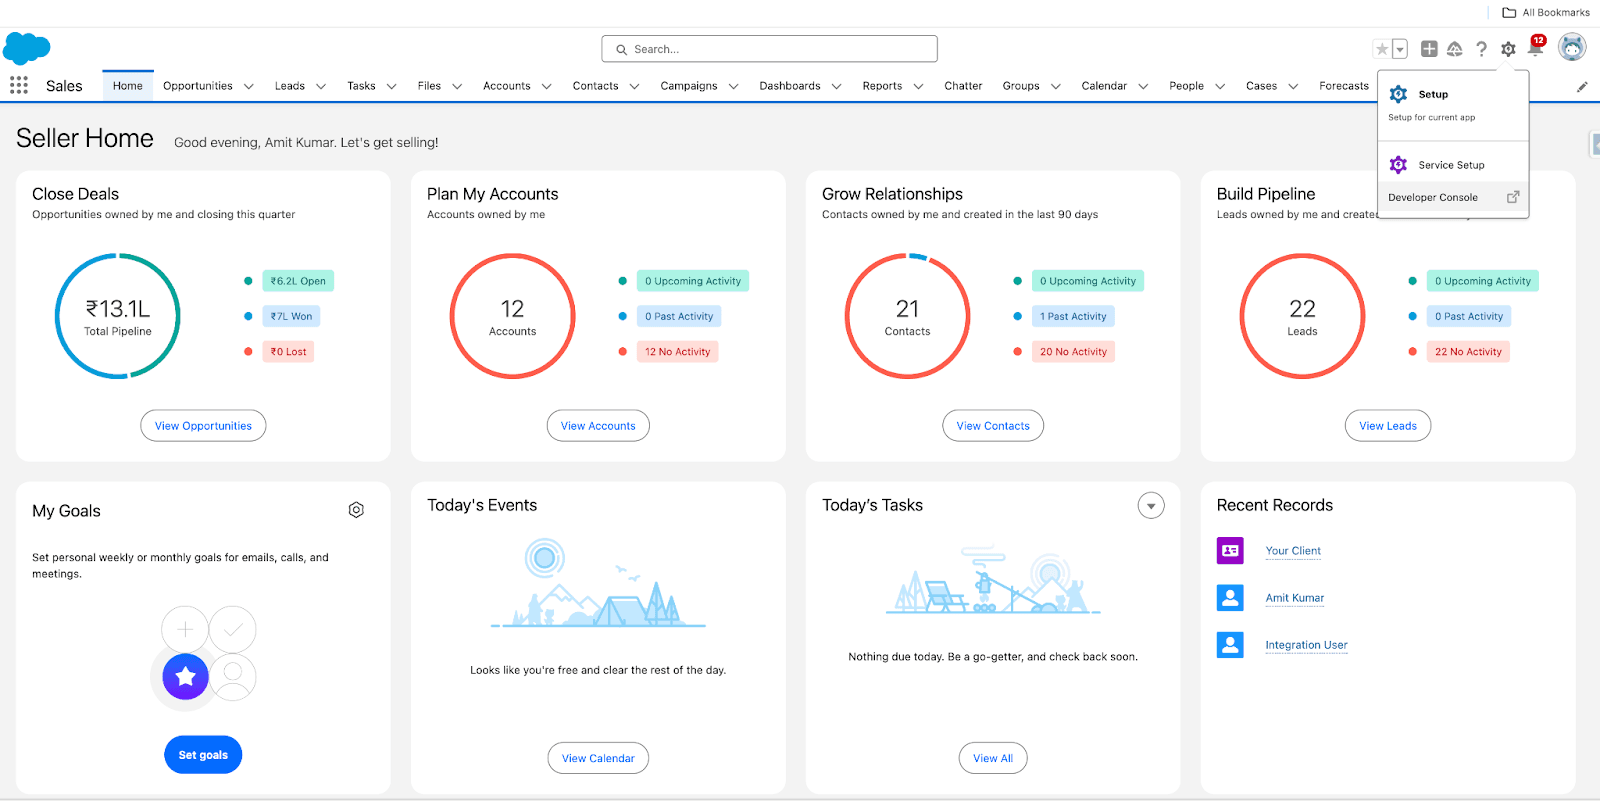Expand the Opportunities tab dropdown chevron
The height and width of the screenshot is (802, 1600).
pos(249,87)
